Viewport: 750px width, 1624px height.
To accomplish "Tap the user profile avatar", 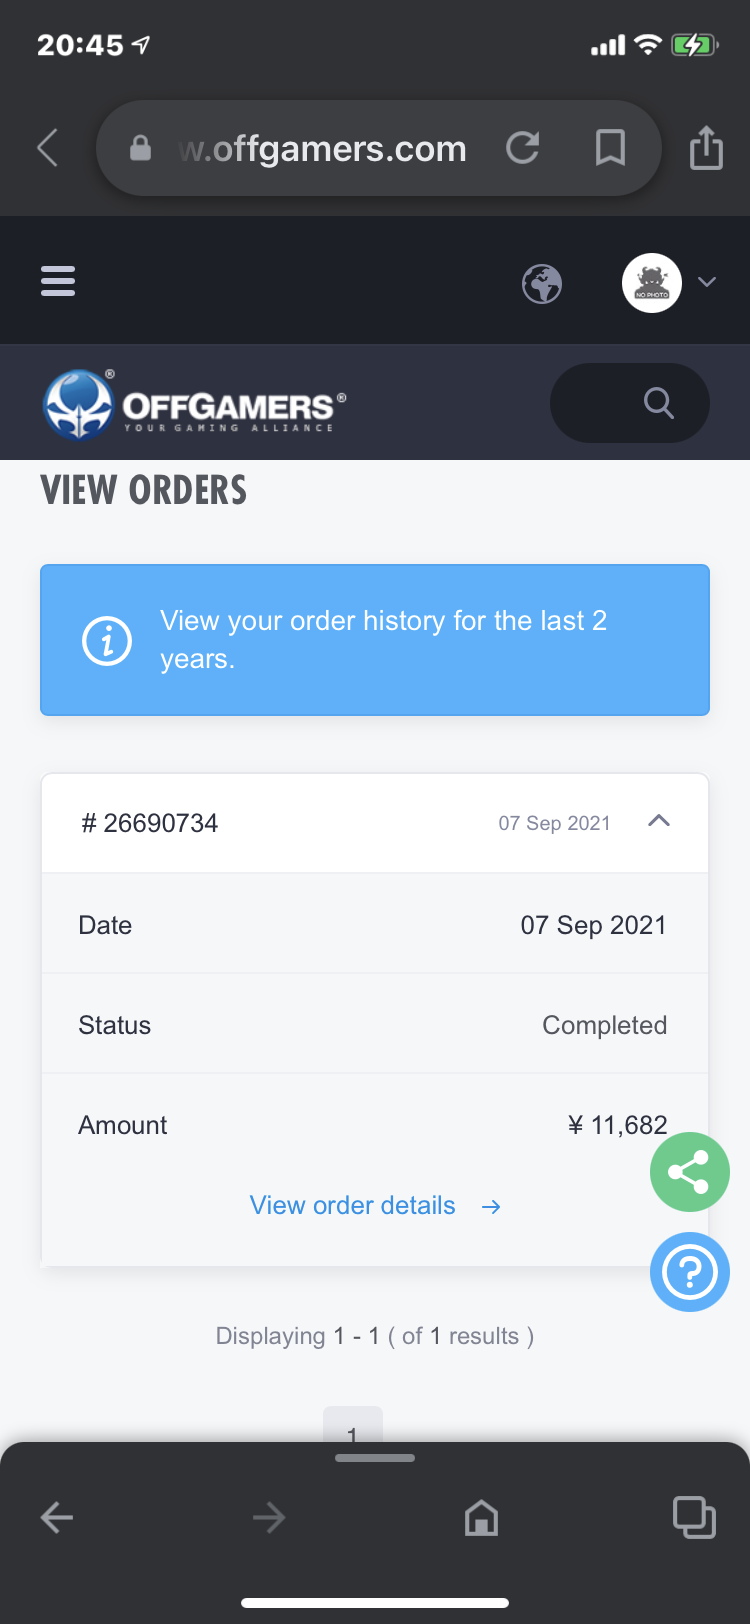I will click(652, 283).
